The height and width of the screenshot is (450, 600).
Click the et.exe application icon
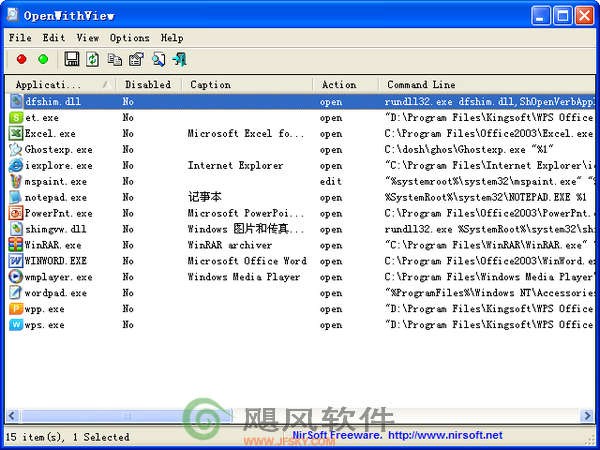(16, 117)
